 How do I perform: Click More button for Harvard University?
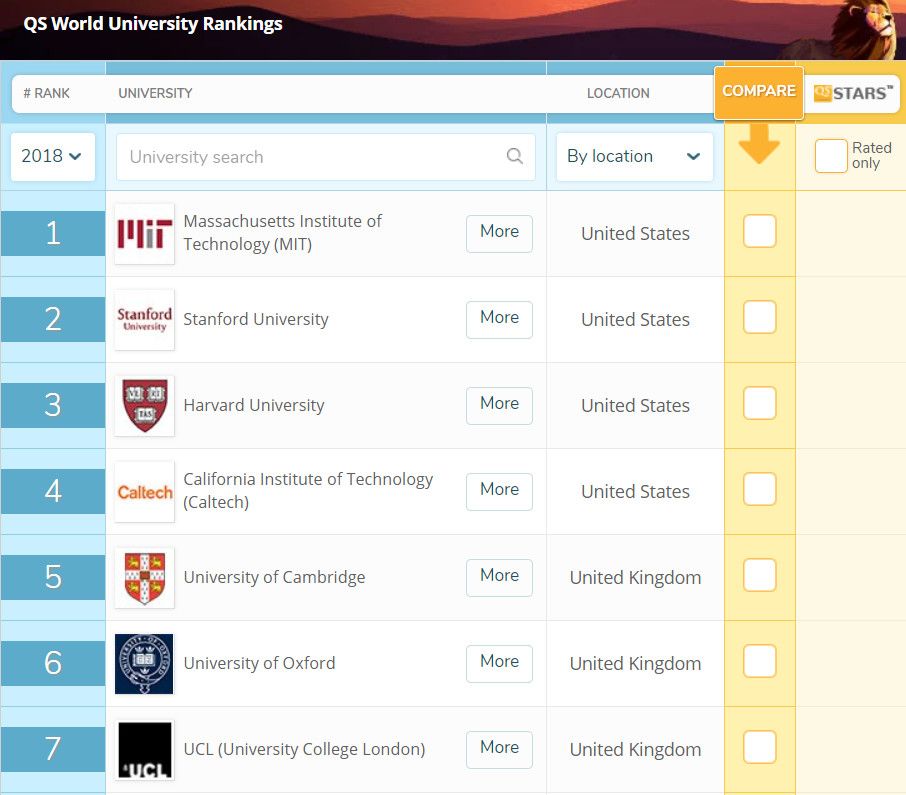coord(499,404)
